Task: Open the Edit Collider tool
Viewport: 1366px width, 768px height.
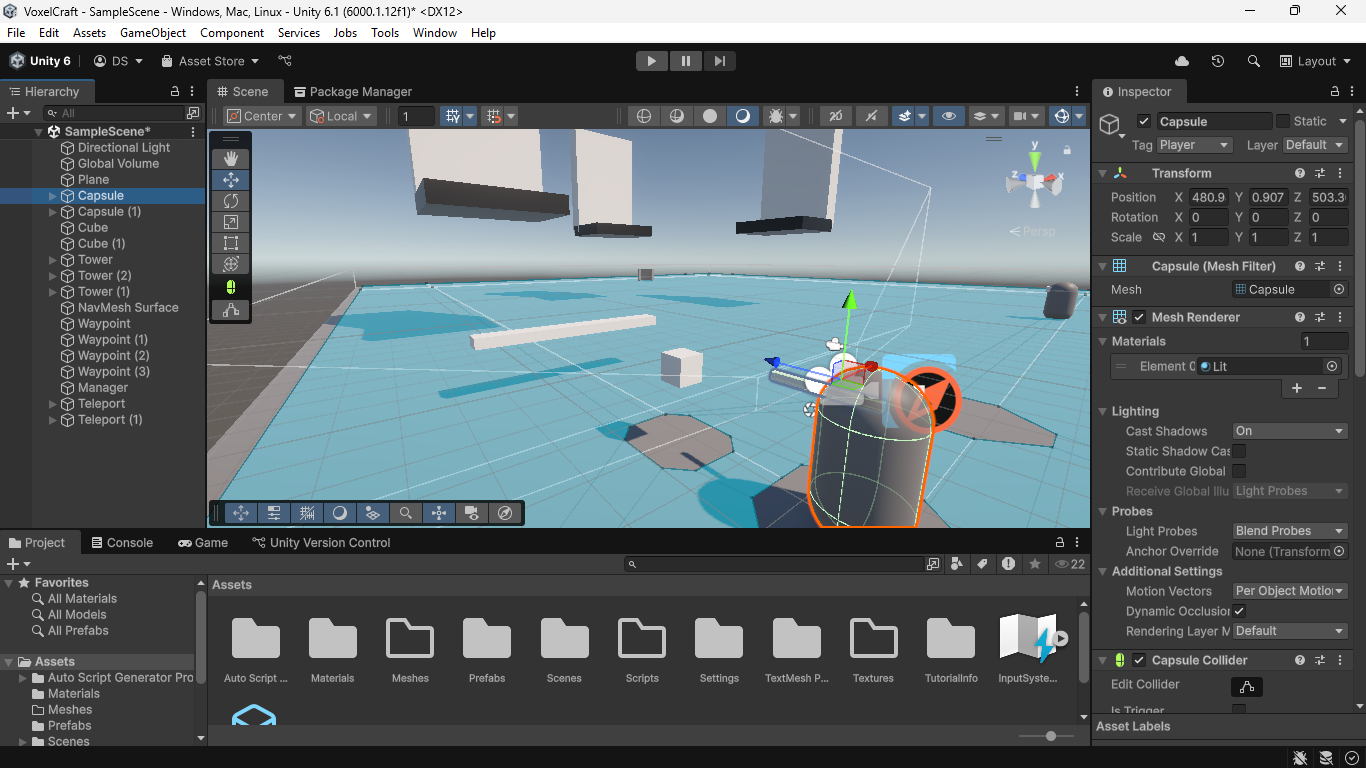Action: [1246, 686]
